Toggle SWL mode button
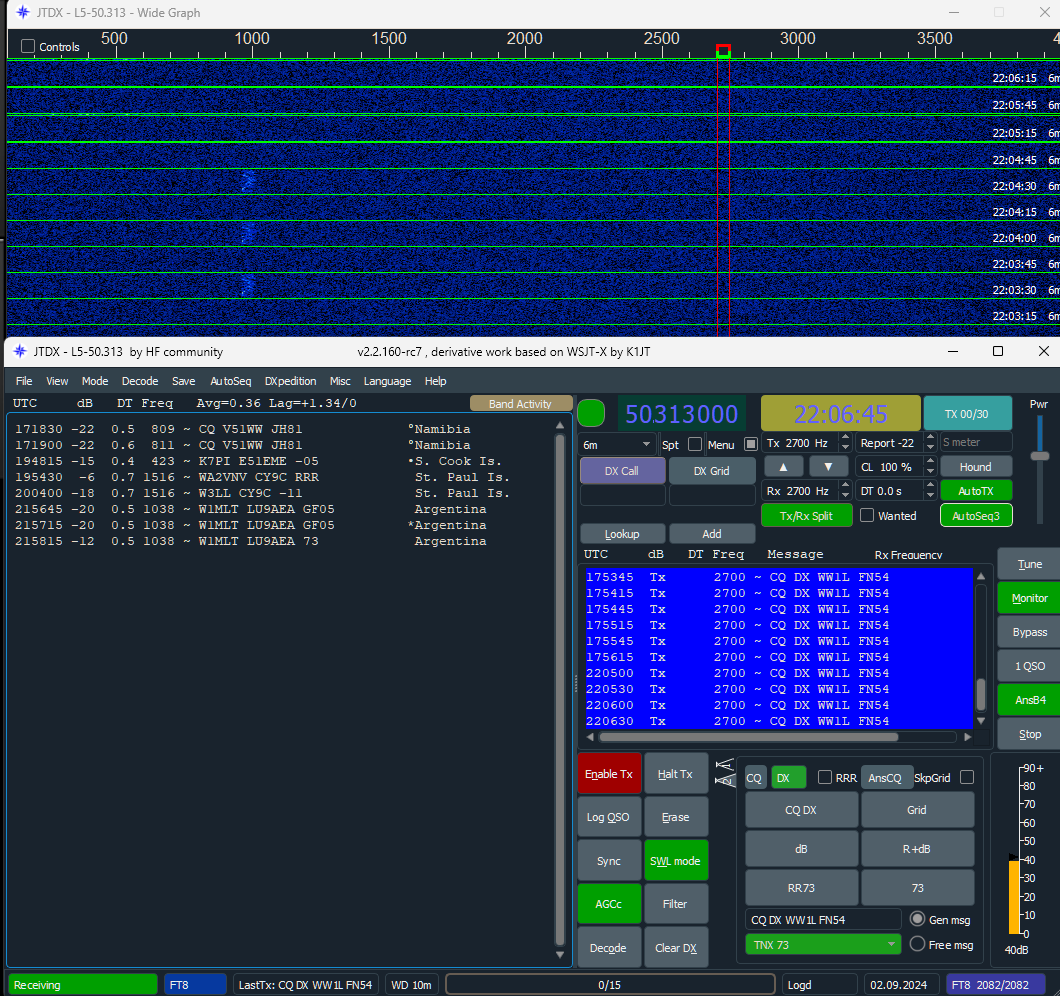 (x=675, y=861)
